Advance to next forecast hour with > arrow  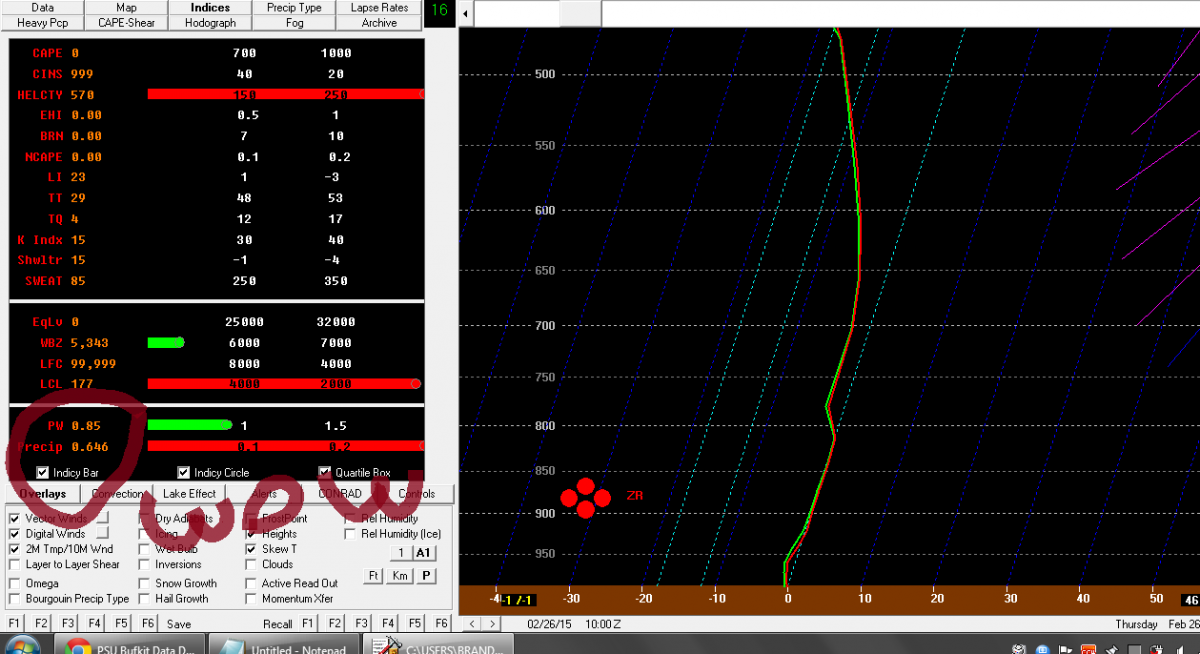491,624
